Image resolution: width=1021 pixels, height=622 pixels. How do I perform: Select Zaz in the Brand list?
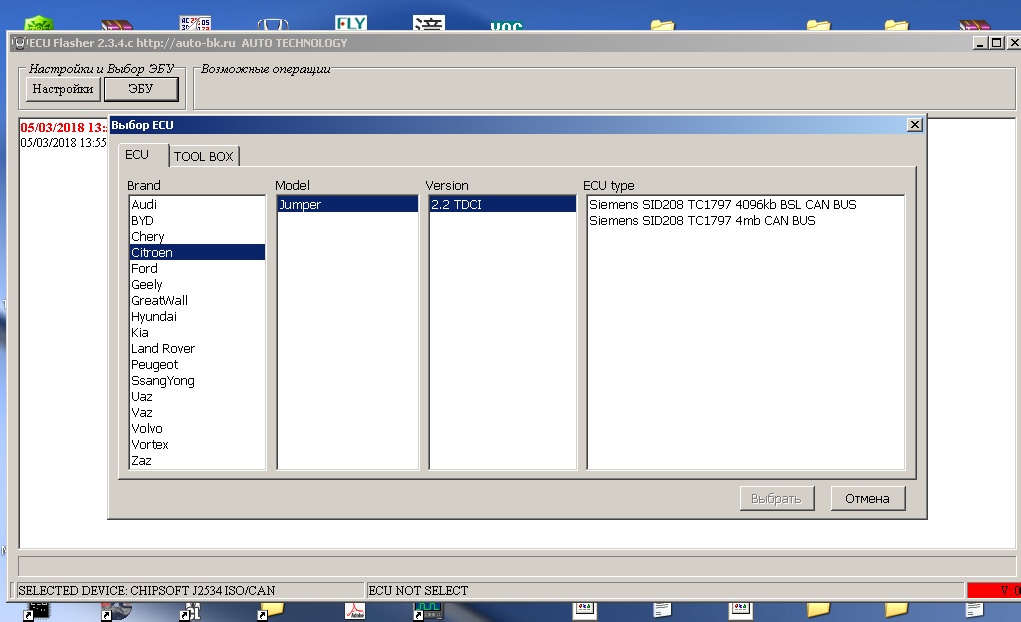coord(197,460)
